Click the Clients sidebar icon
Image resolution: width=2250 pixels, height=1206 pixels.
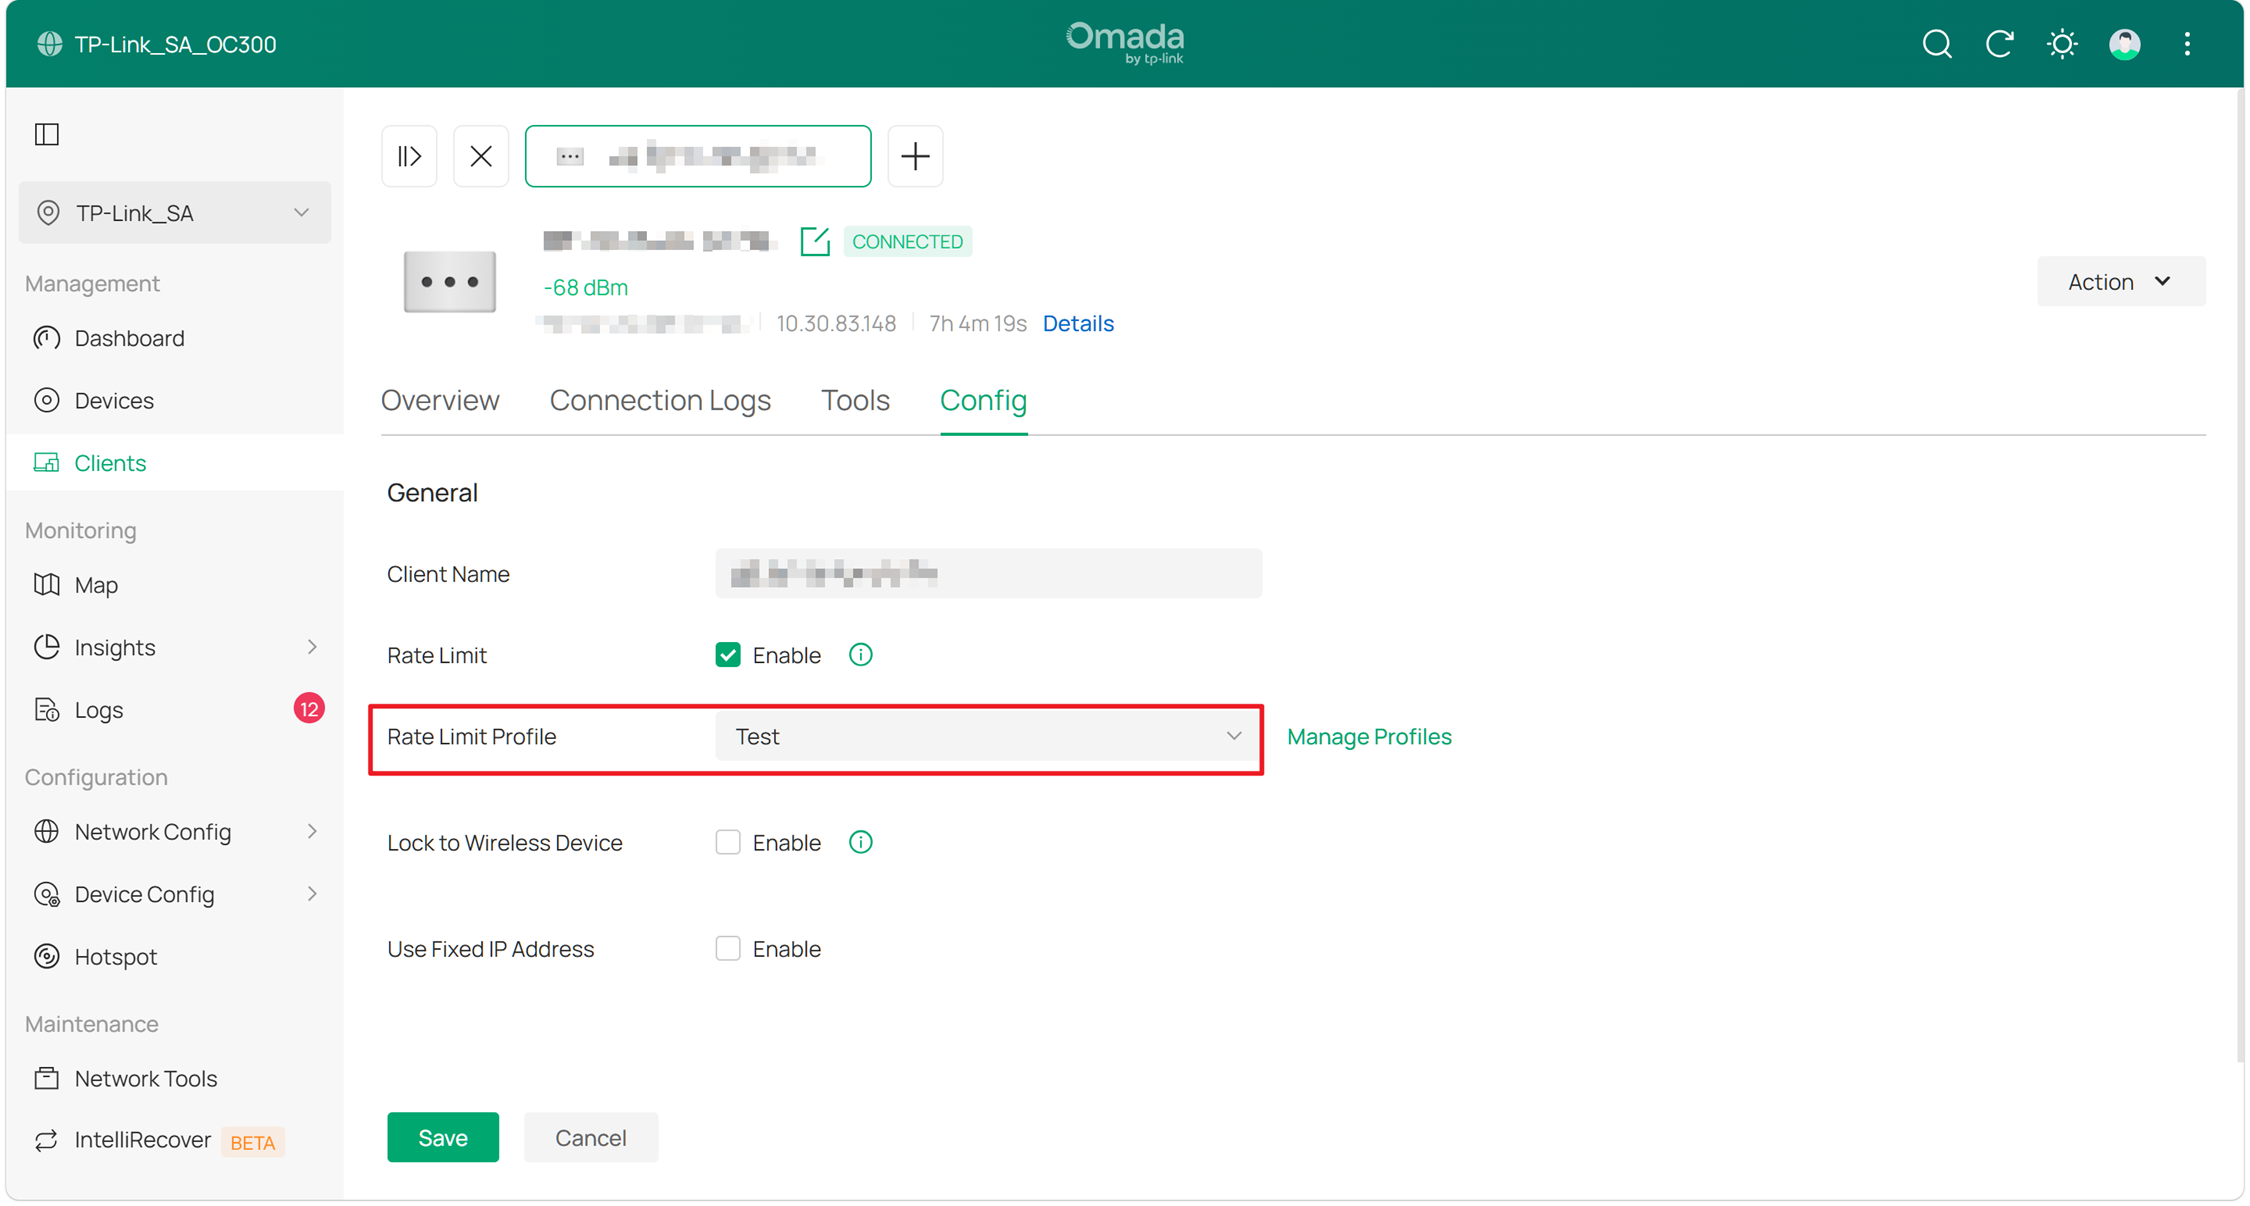47,462
